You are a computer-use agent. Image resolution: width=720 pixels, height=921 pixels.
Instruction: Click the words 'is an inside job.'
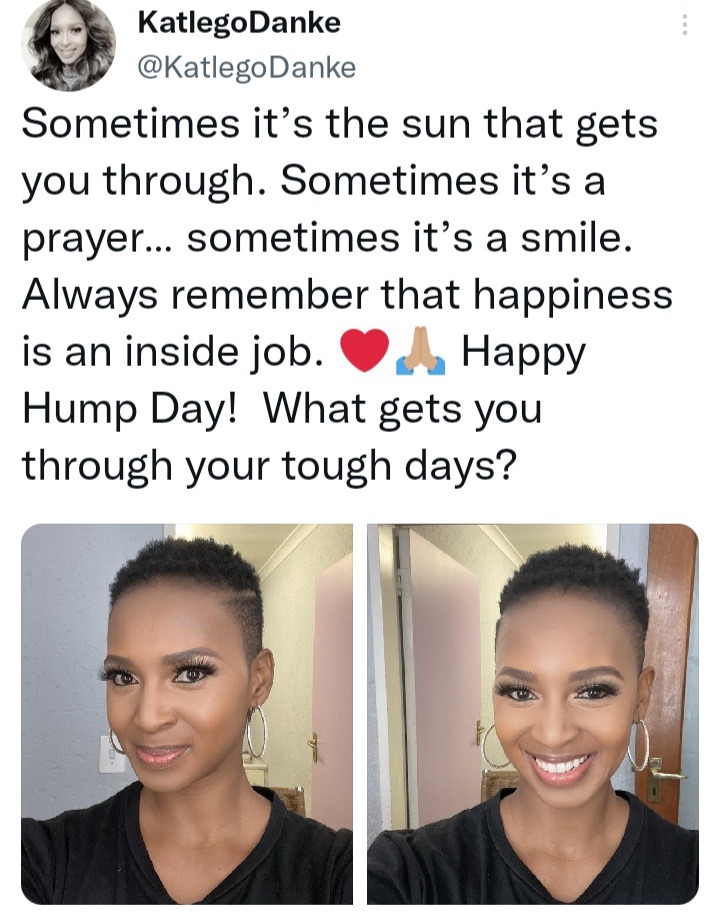(174, 353)
